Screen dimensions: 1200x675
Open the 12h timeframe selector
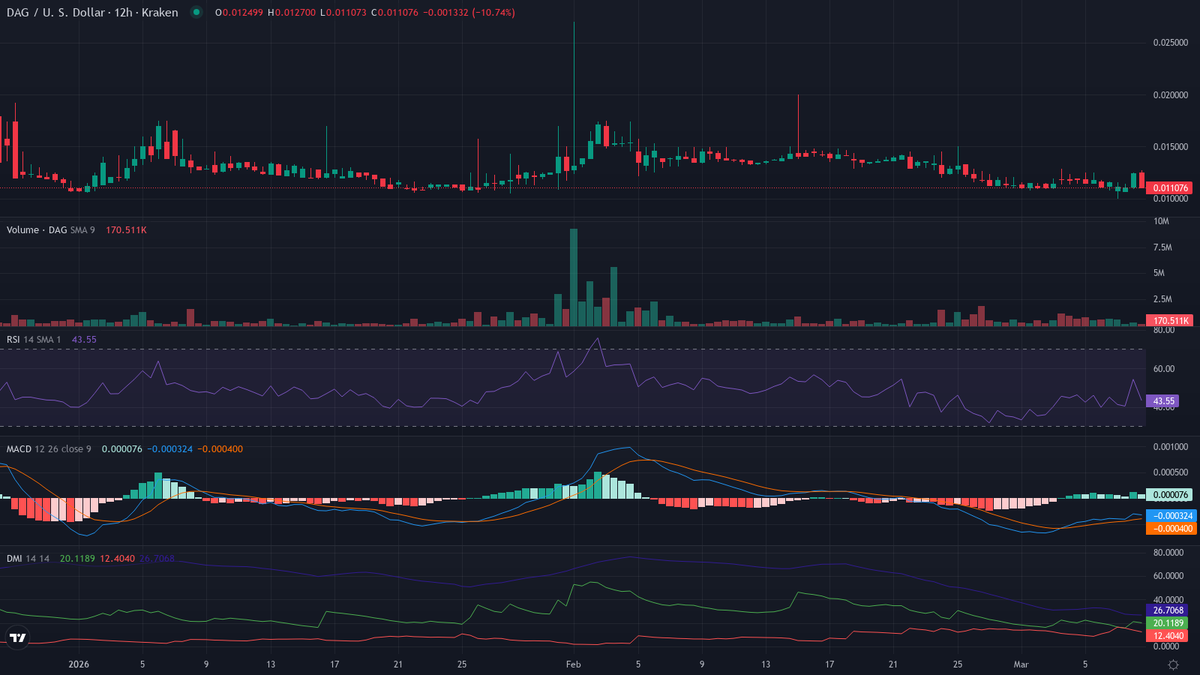[x=122, y=13]
